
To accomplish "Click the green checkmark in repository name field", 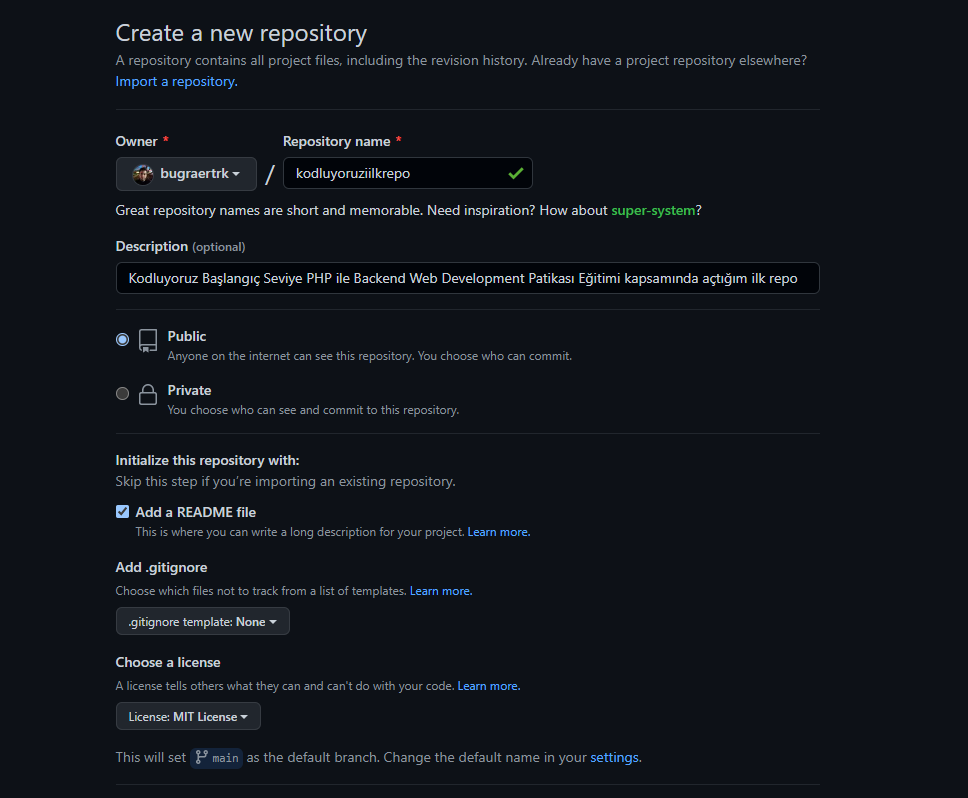I will pos(515,173).
